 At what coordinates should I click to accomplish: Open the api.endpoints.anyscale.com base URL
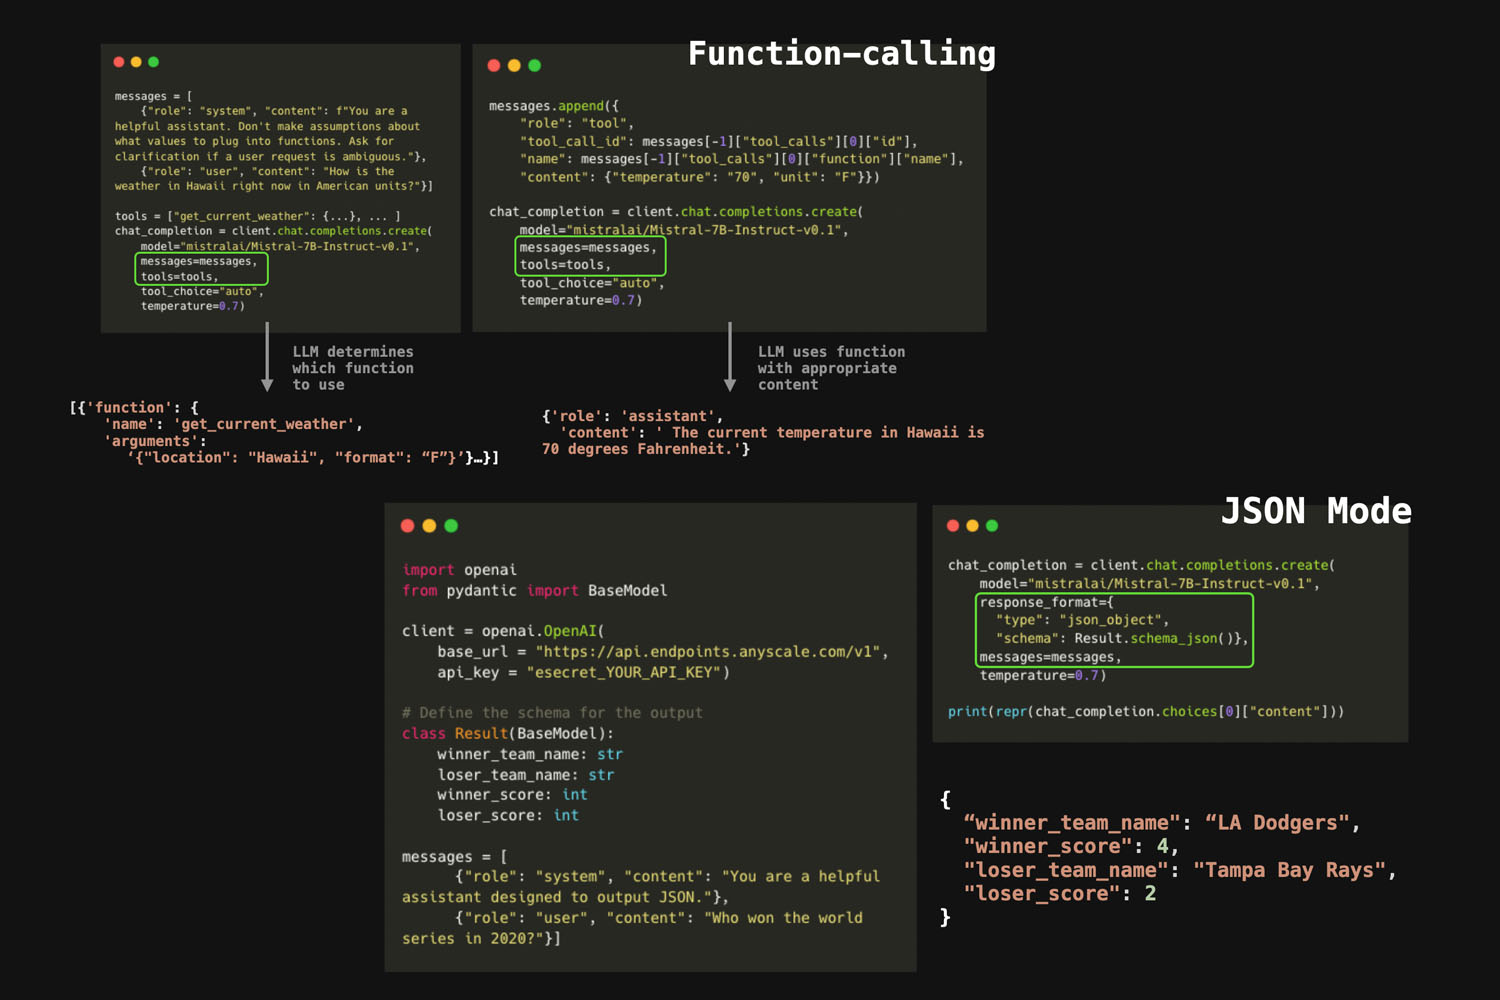(x=708, y=652)
